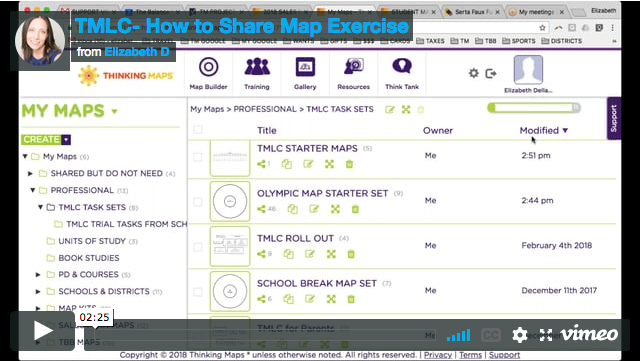641x361 pixels.
Task: Check the TMLC ROLL OUT checkbox
Action: [x=198, y=247]
